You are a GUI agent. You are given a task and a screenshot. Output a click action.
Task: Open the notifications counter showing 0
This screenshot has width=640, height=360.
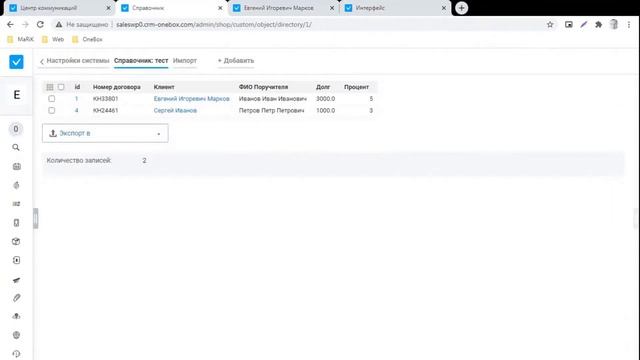pos(16,129)
